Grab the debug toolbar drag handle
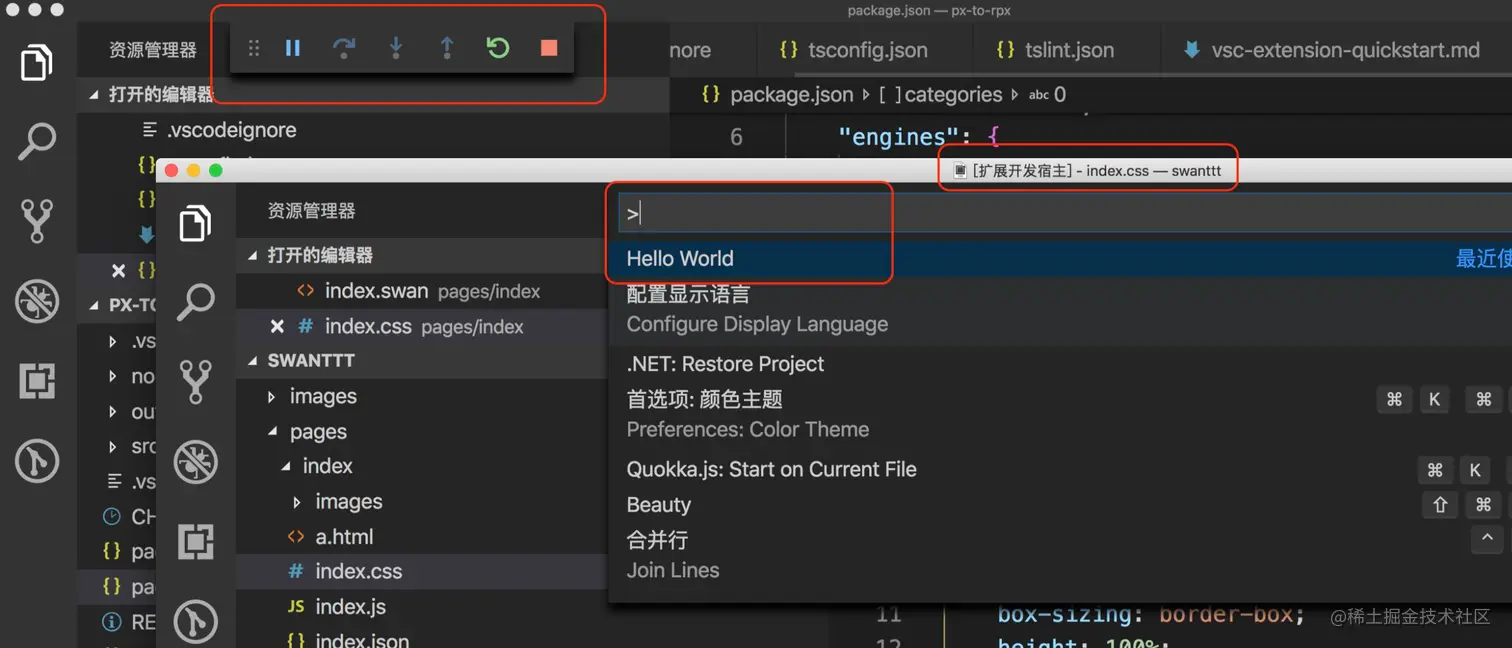This screenshot has width=1512, height=648. click(254, 48)
